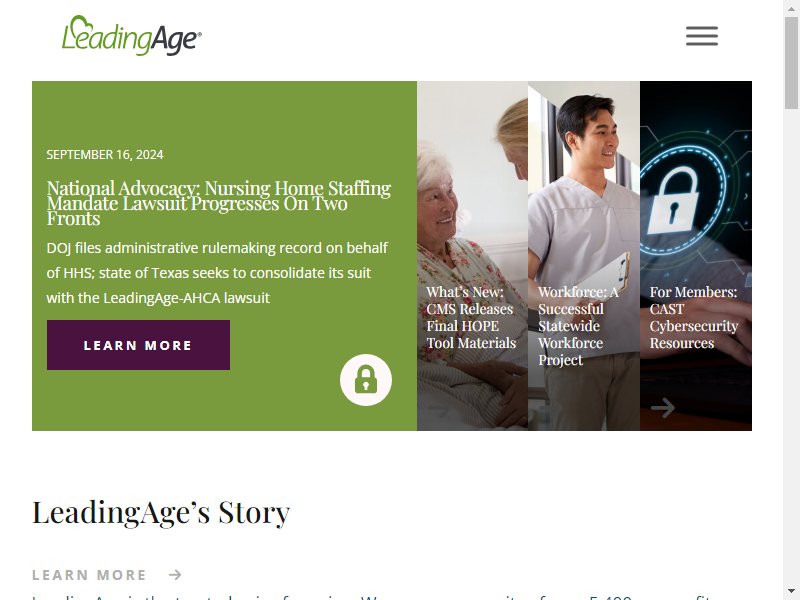Open What's New CMS HOPE Tool card
The height and width of the screenshot is (600, 800).
tap(471, 317)
